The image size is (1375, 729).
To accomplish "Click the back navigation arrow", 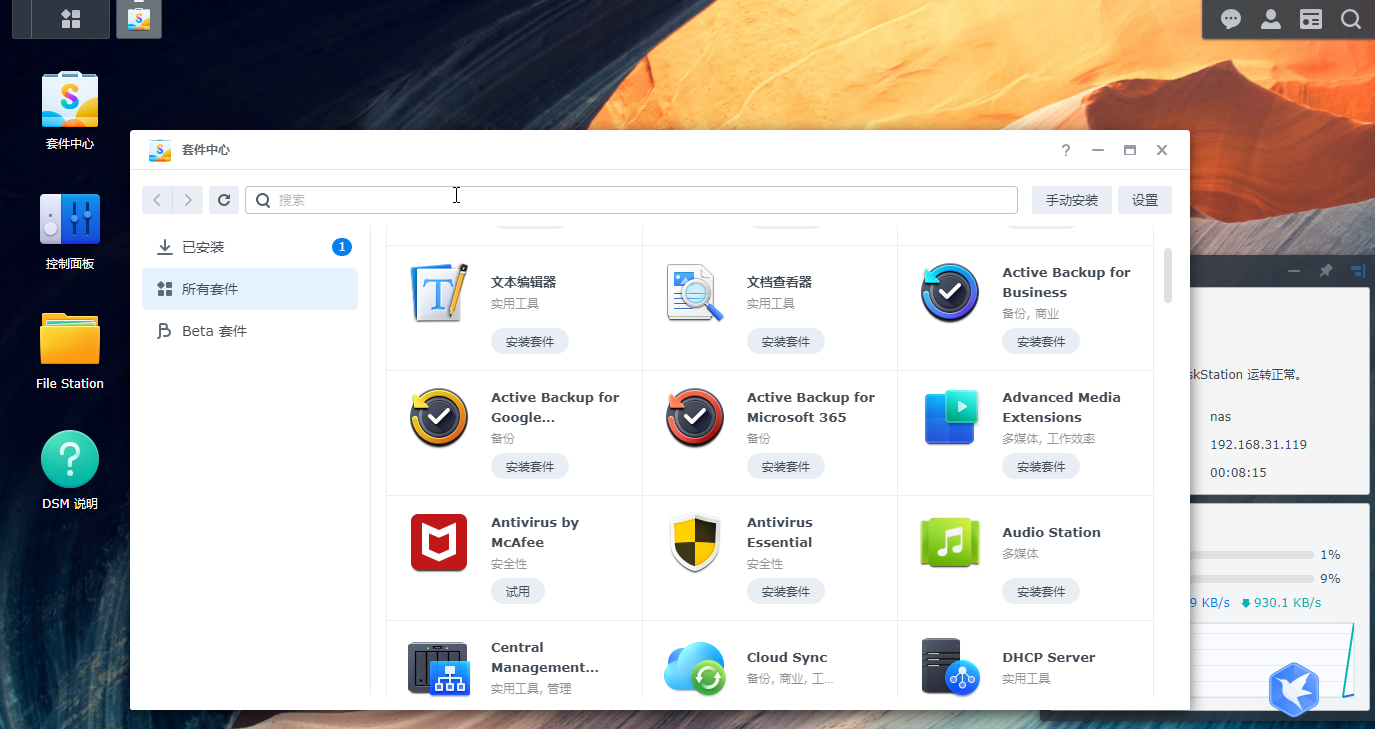I will click(x=157, y=200).
